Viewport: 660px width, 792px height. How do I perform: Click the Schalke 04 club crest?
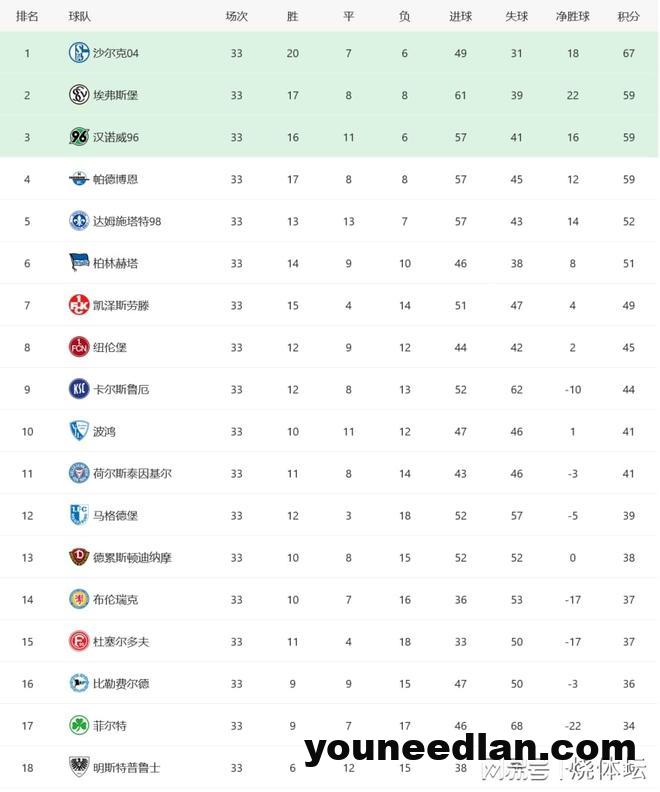pos(79,53)
